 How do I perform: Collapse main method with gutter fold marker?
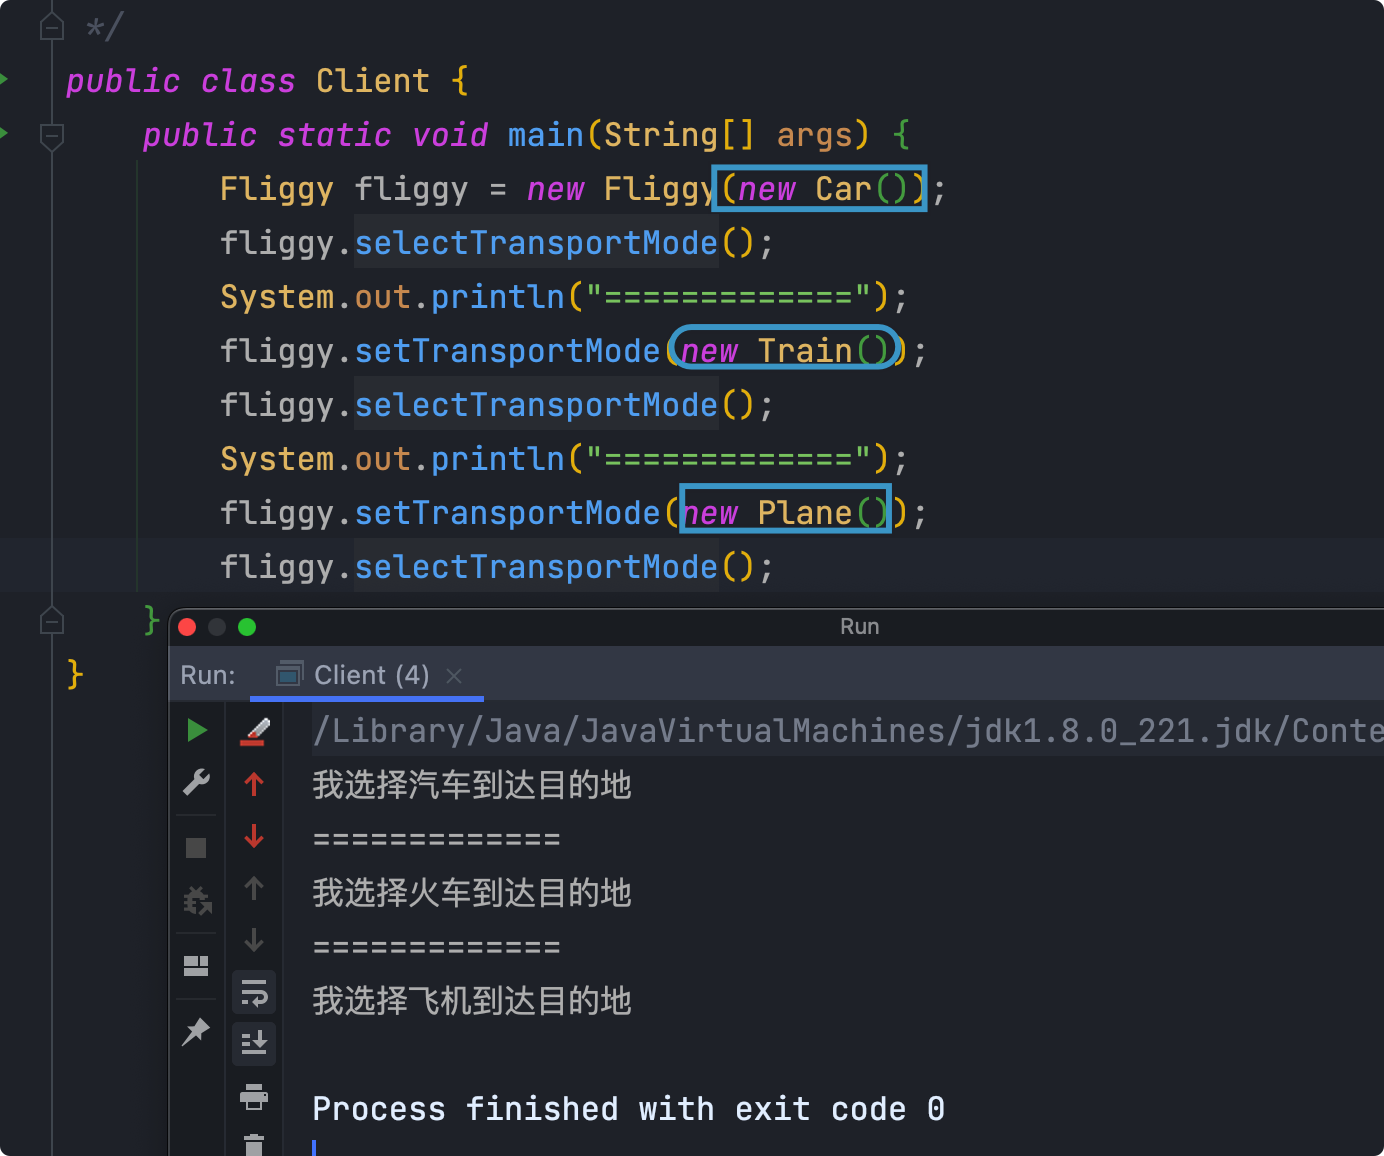pos(52,135)
